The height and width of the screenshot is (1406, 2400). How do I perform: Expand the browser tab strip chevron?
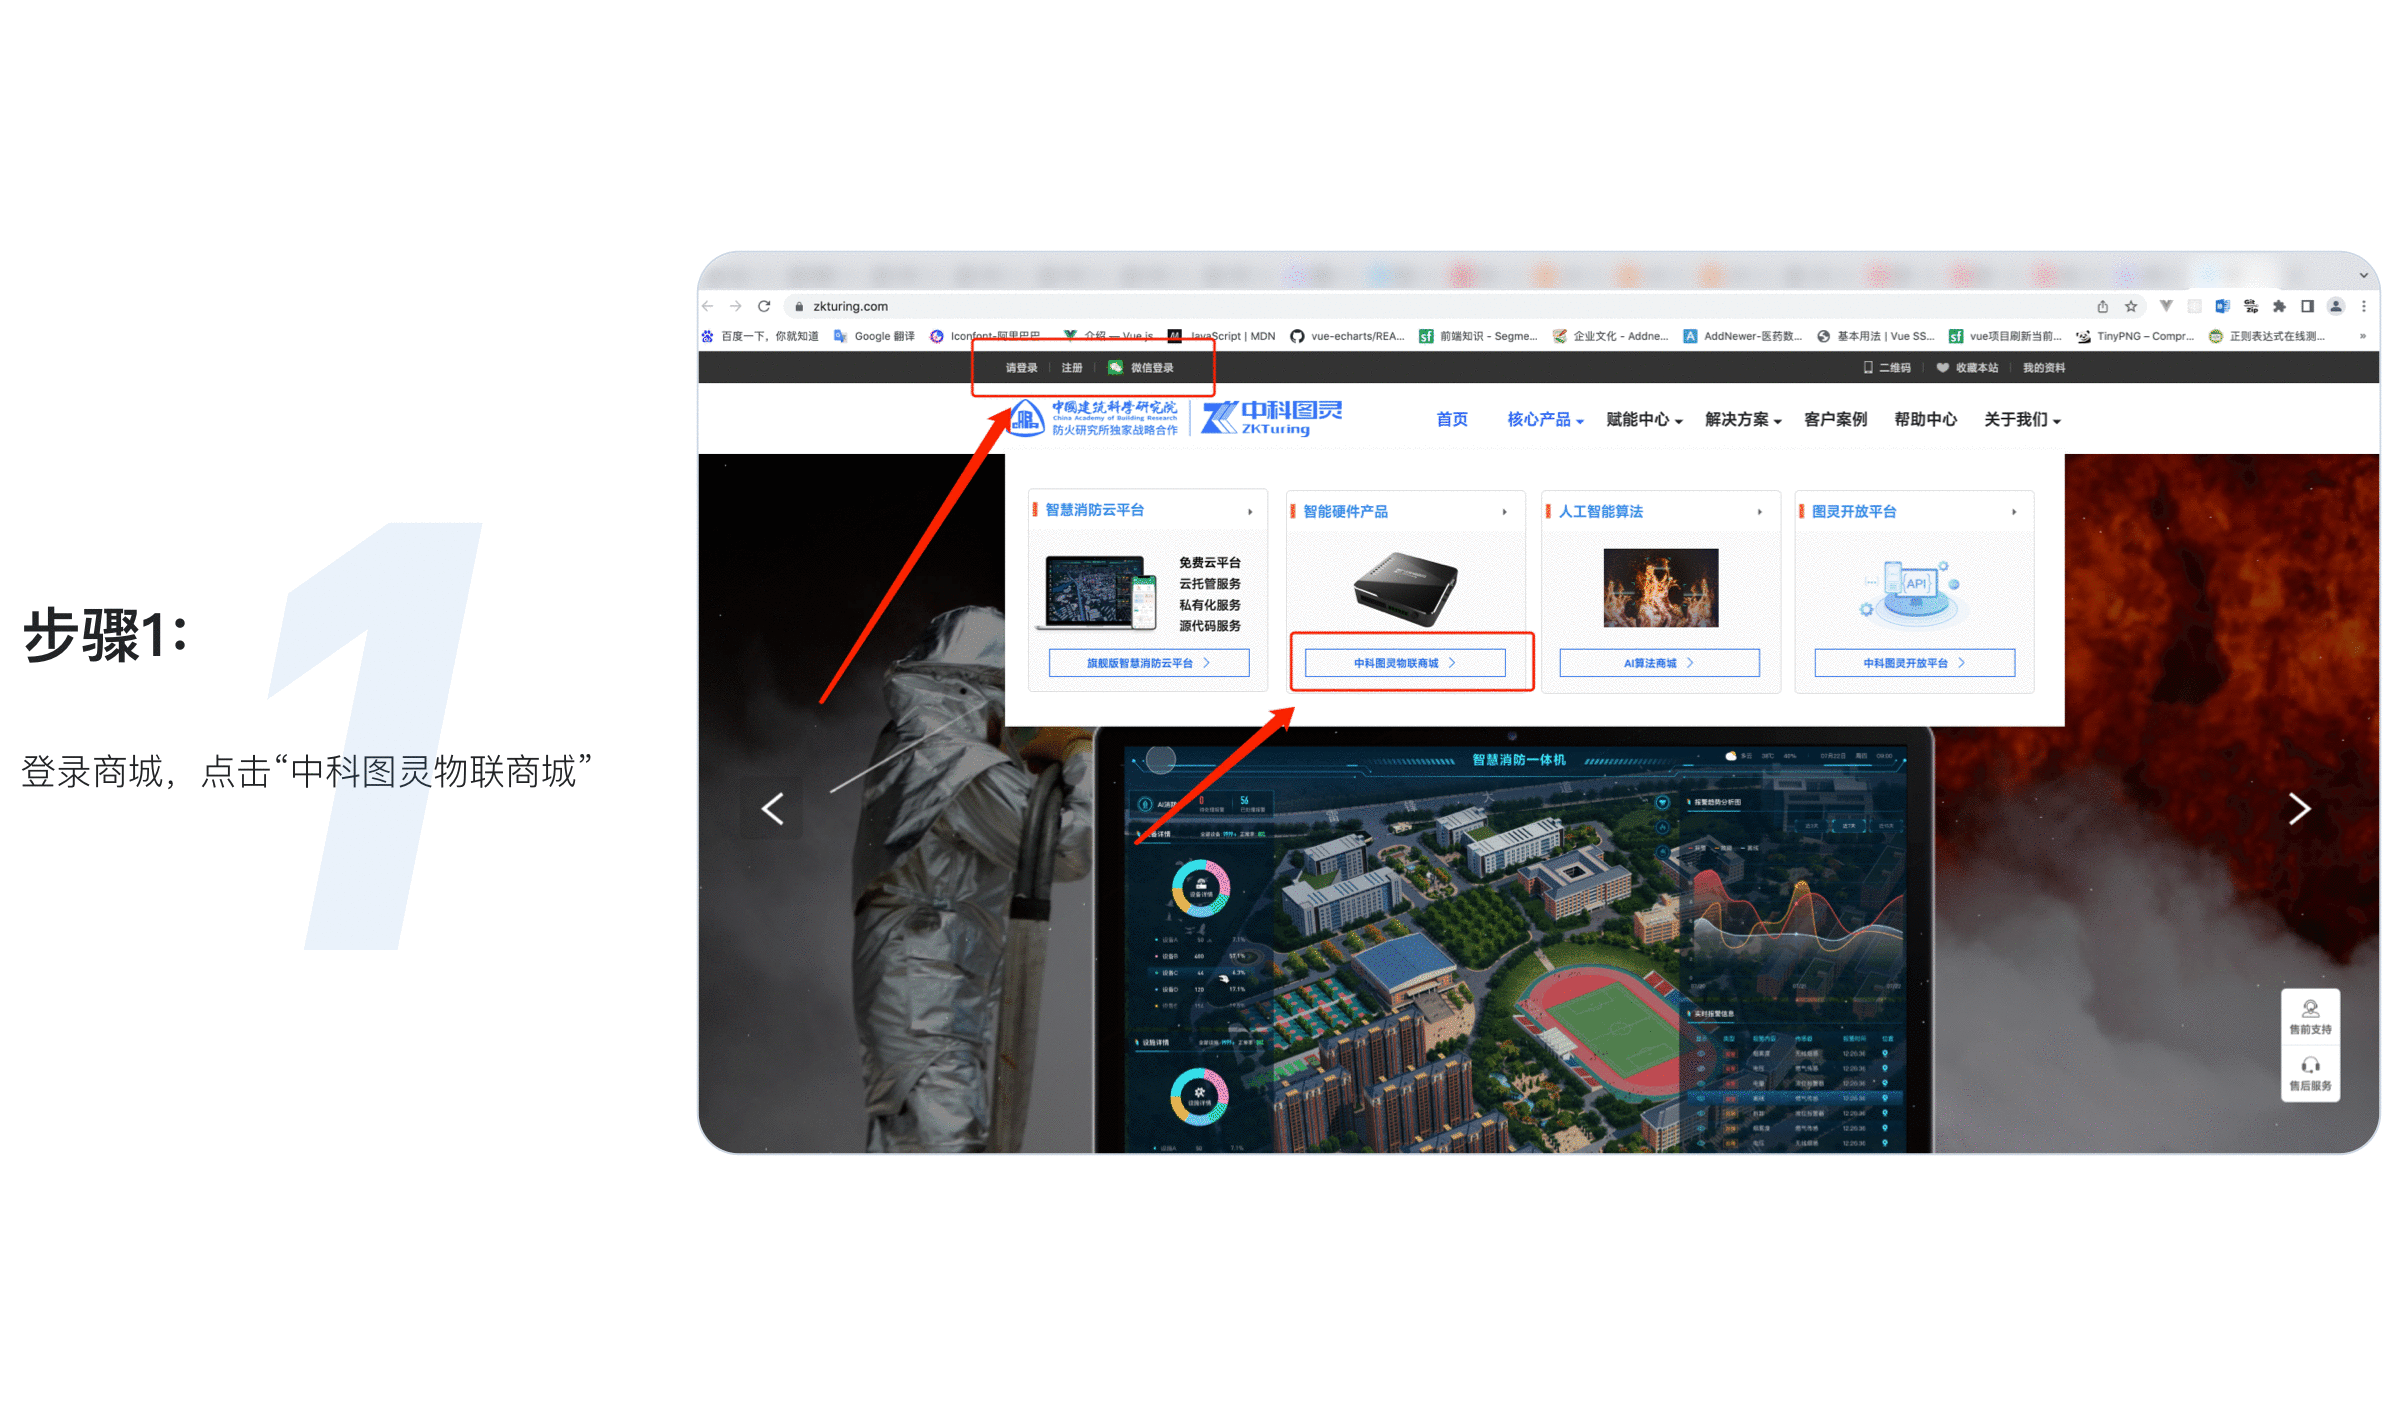(2363, 275)
